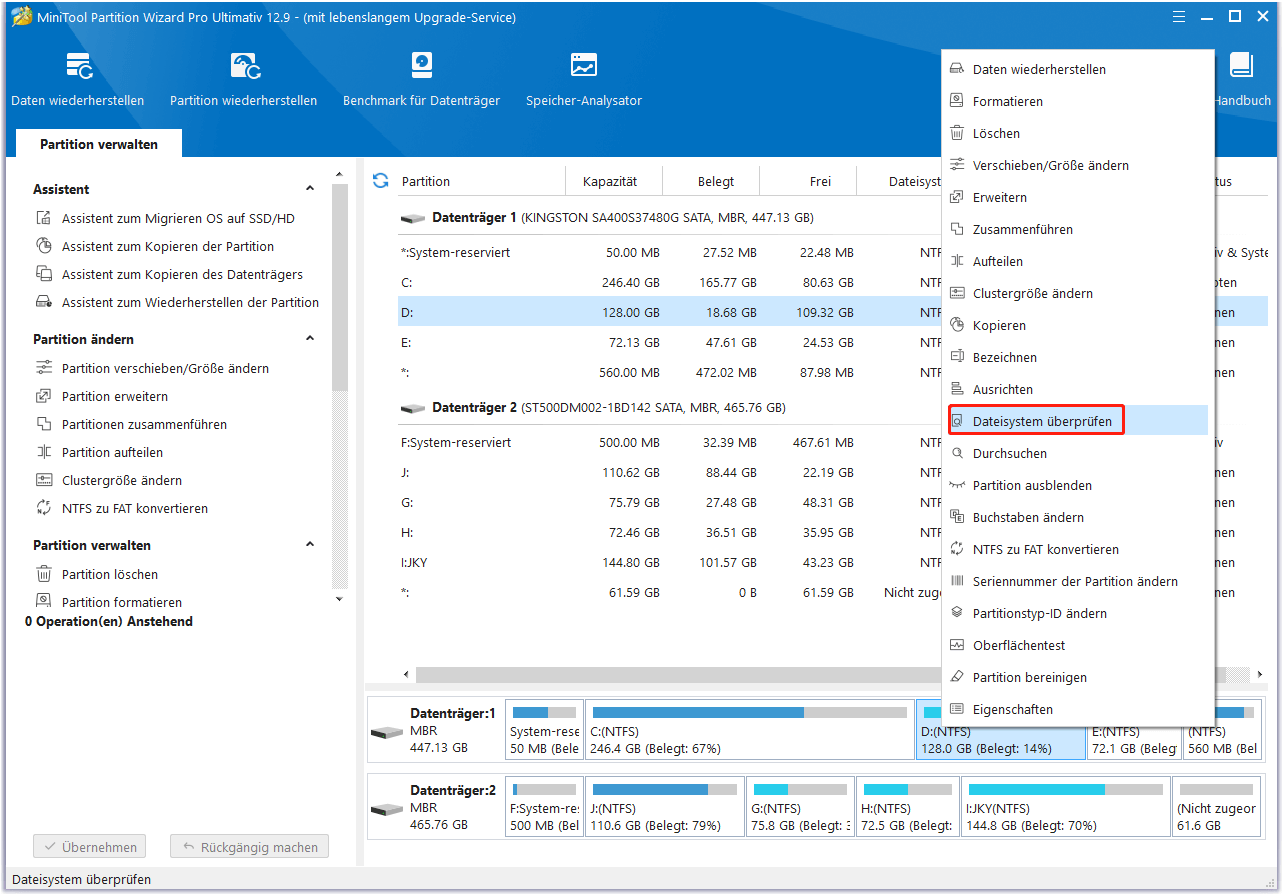The height and width of the screenshot is (894, 1282).
Task: Collapse the Assistent section
Action: (310, 189)
